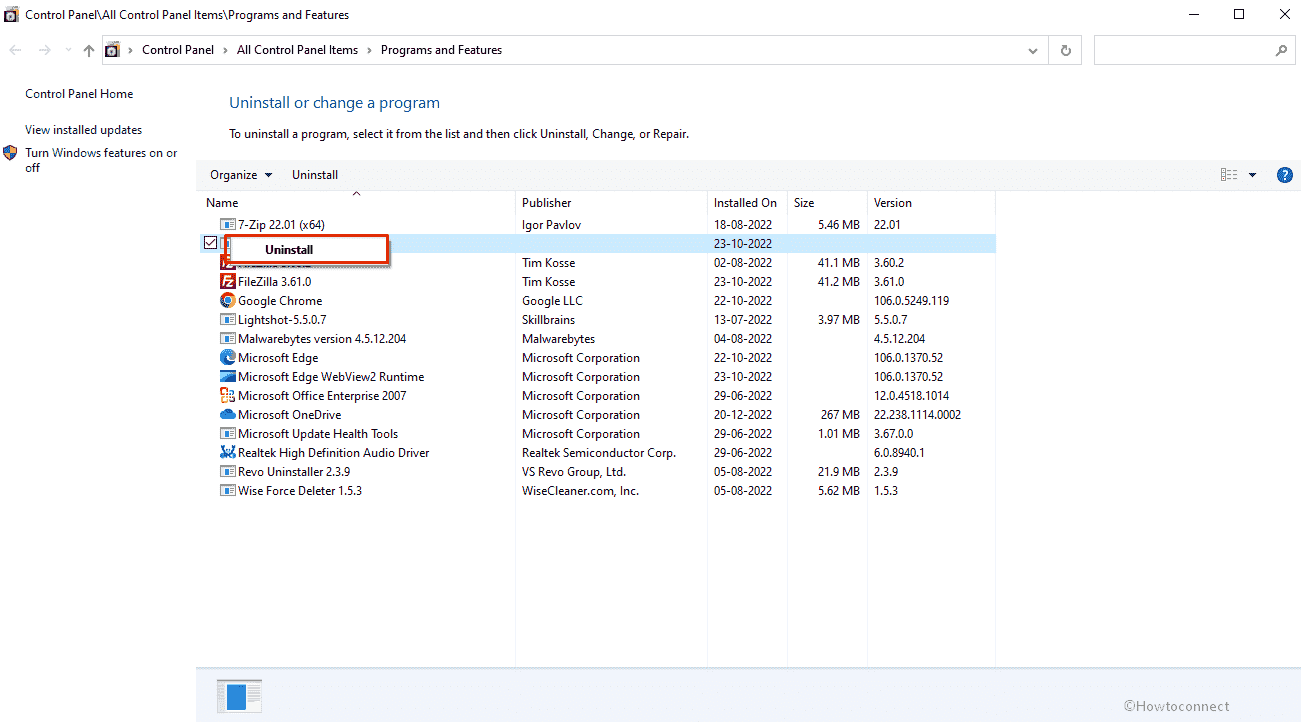The height and width of the screenshot is (722, 1301).
Task: Choose Uninstall from the context menu
Action: 307,250
